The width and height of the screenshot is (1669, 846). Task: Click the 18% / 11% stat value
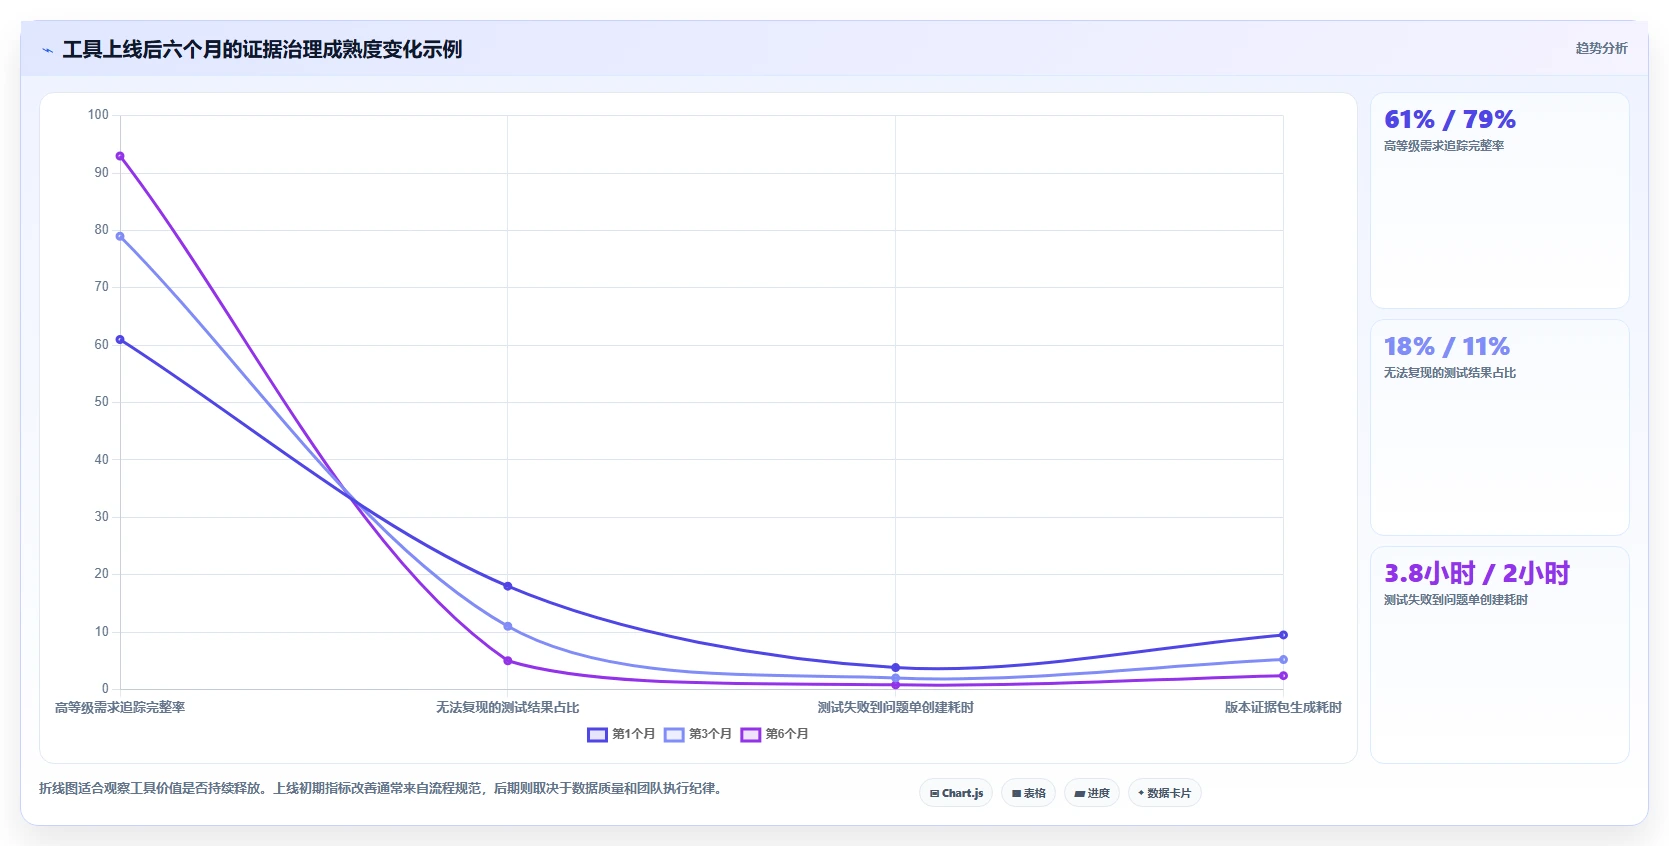pos(1446,347)
